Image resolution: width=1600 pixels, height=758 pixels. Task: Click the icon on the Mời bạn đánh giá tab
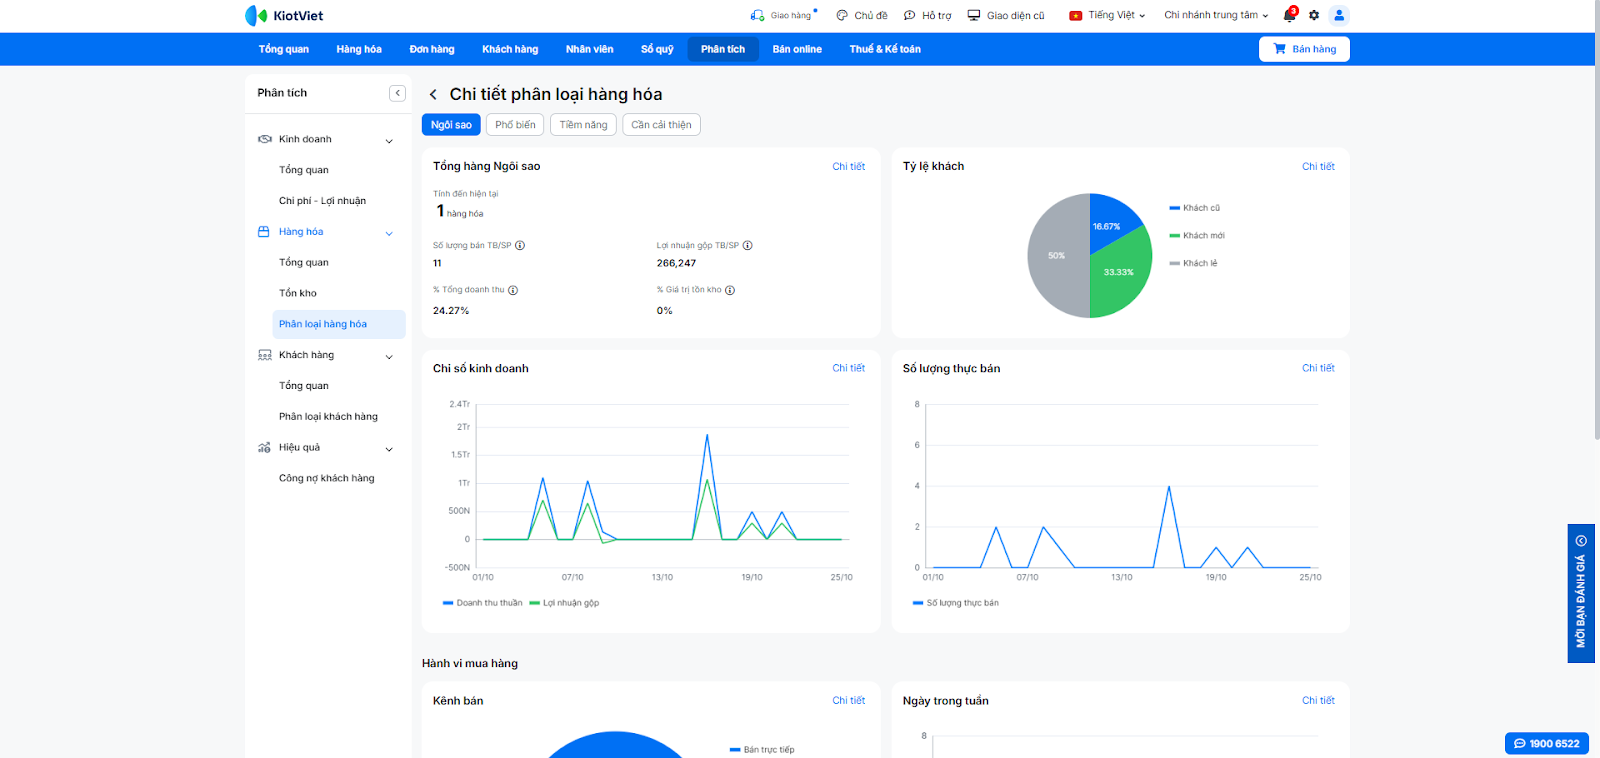1581,541
